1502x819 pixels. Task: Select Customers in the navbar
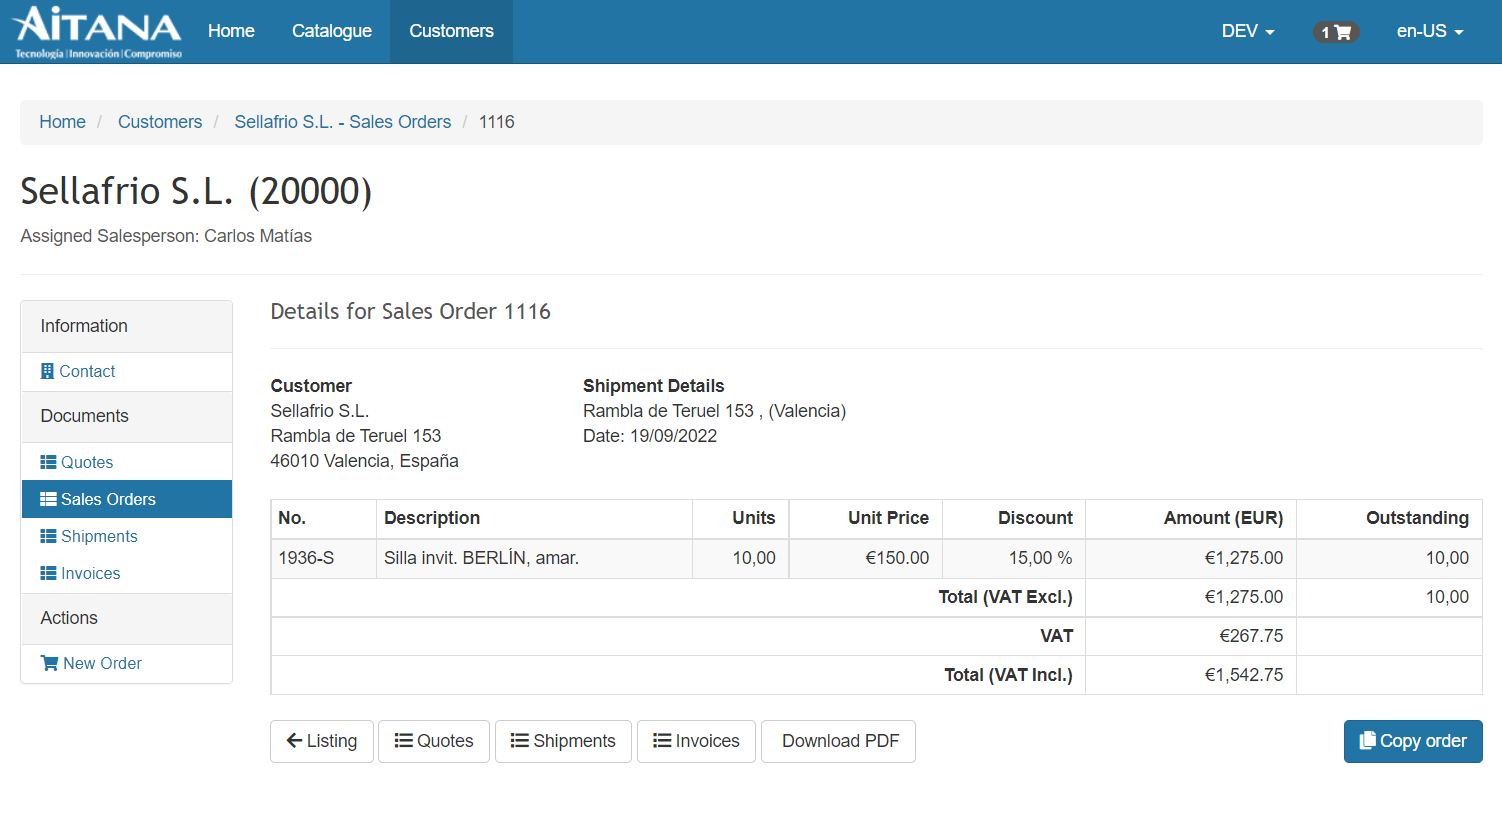[x=451, y=32]
